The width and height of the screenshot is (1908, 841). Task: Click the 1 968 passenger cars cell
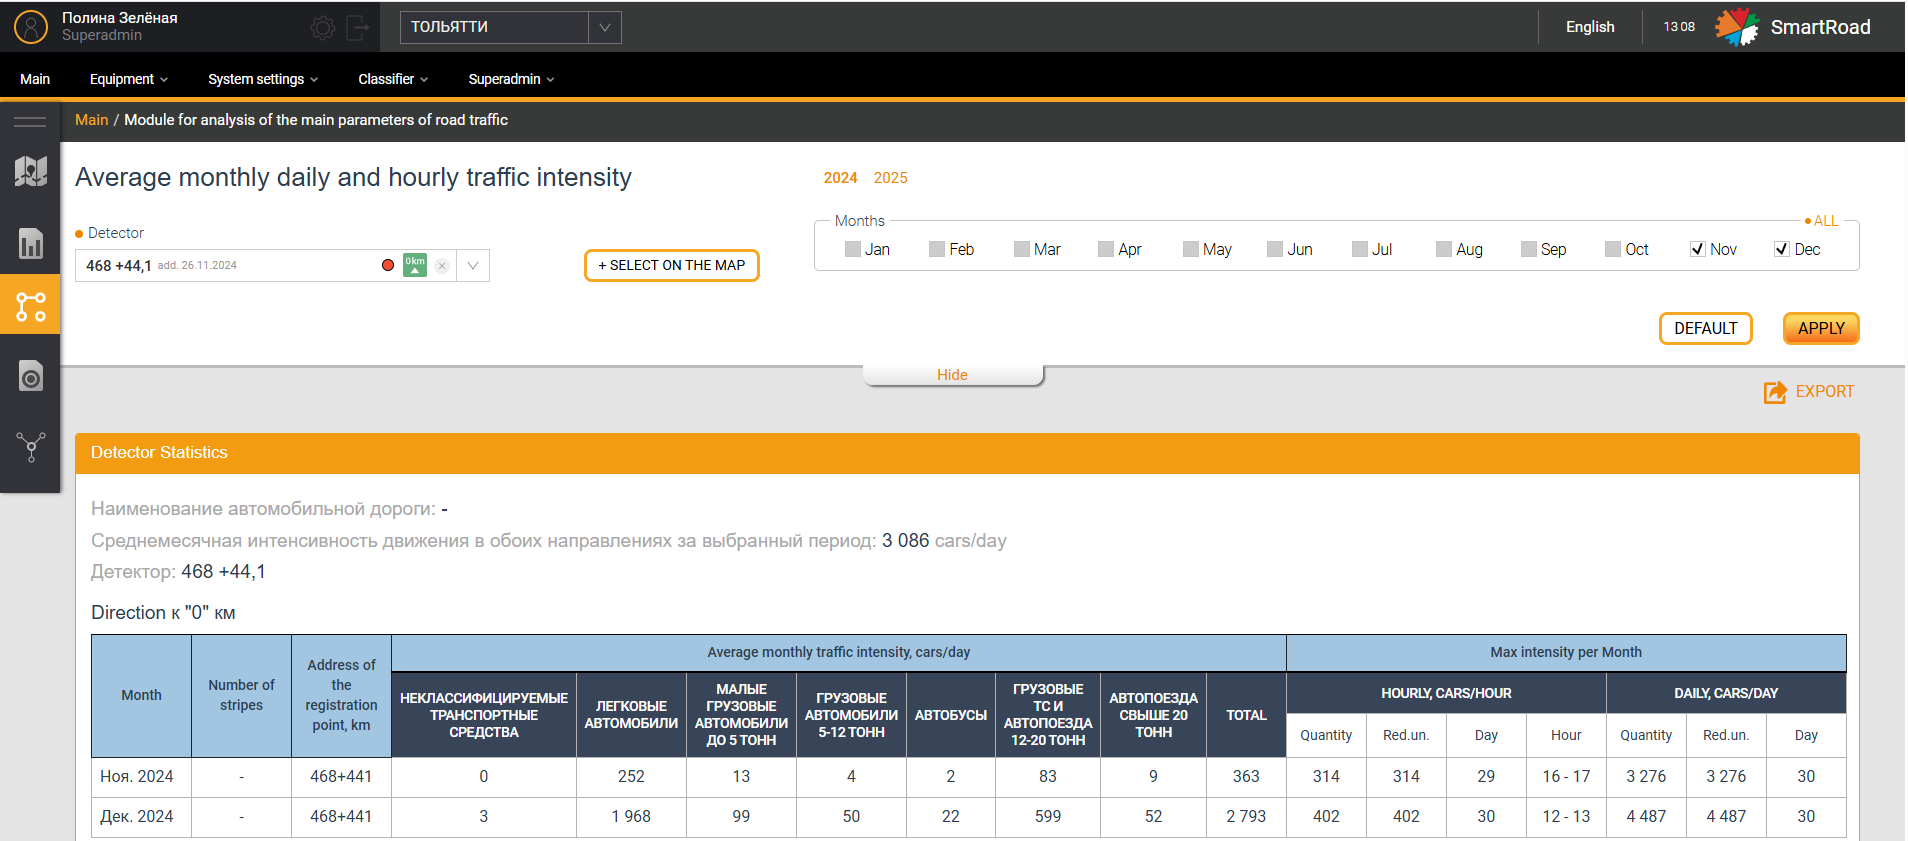pyautogui.click(x=631, y=817)
